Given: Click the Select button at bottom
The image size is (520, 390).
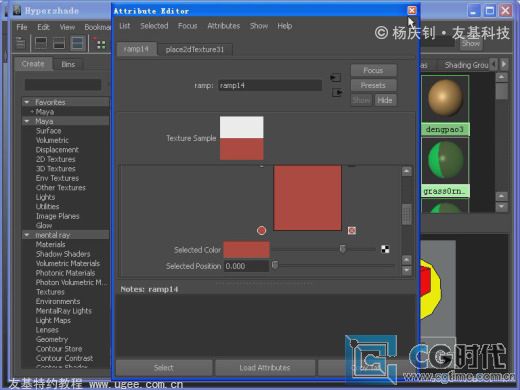Looking at the screenshot, I should click(164, 368).
